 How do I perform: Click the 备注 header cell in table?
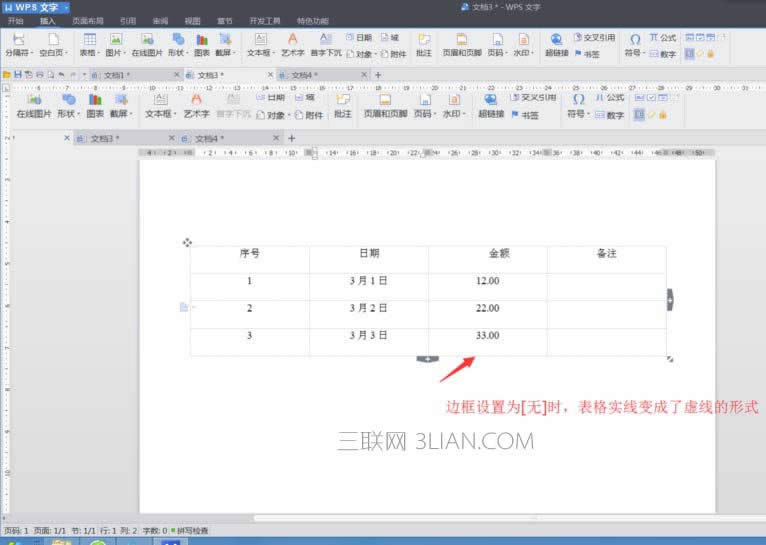pyautogui.click(x=607, y=259)
